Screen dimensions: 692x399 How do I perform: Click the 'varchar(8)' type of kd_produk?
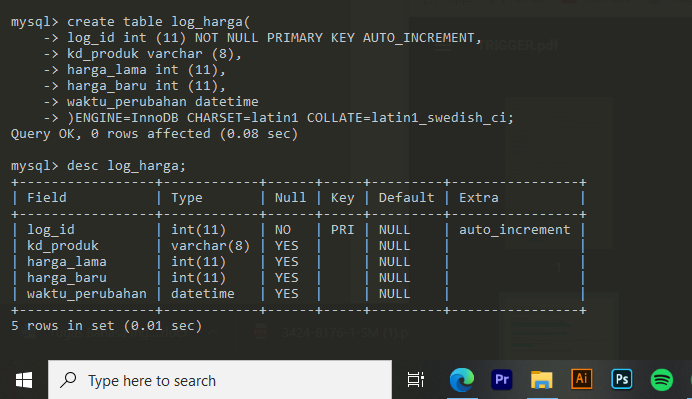(x=211, y=246)
